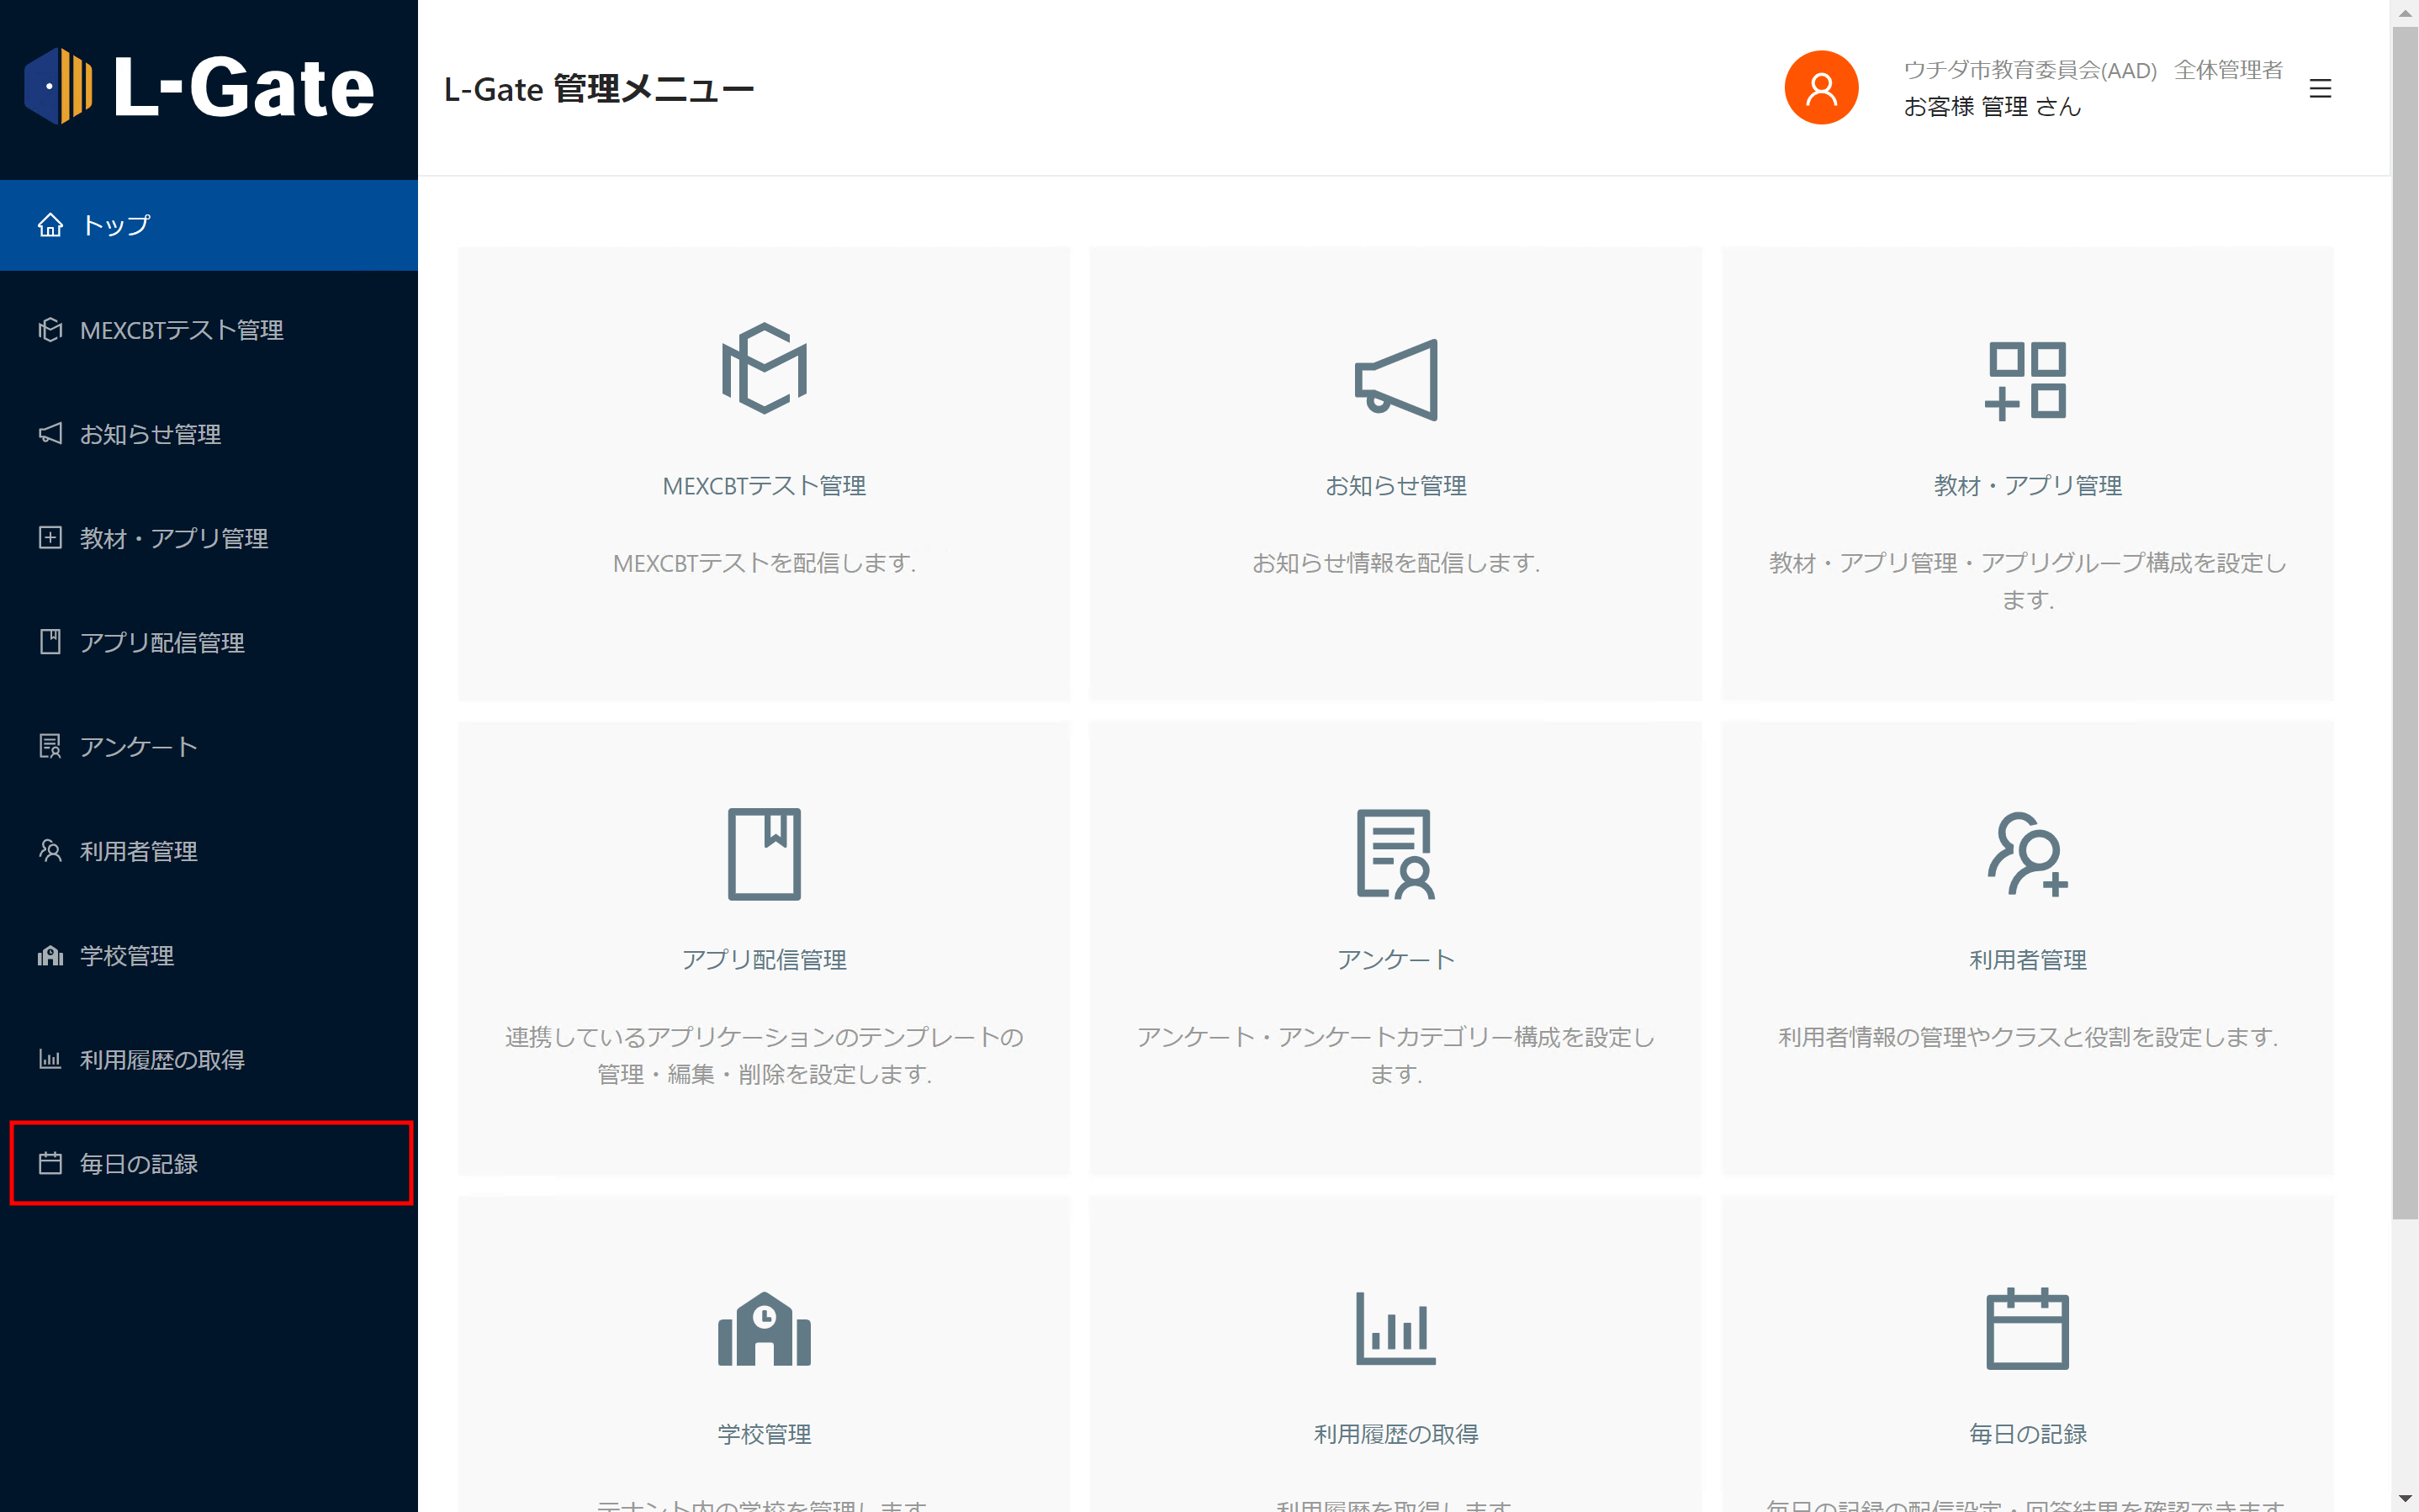Open the hamburger menu in the header
2419x1512 pixels.
tap(2320, 88)
